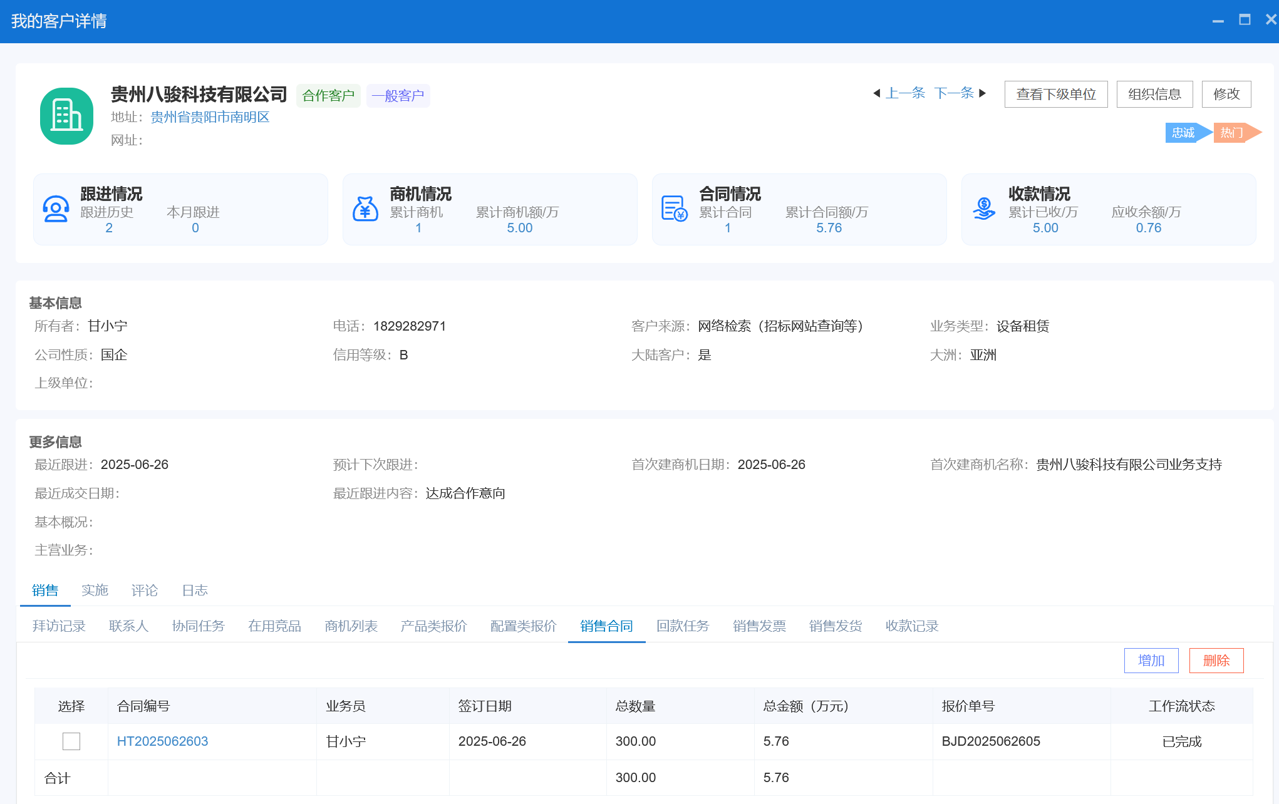Viewport: 1279px width, 804px height.
Task: Switch to the 收款记录 sub-tab
Action: point(911,625)
